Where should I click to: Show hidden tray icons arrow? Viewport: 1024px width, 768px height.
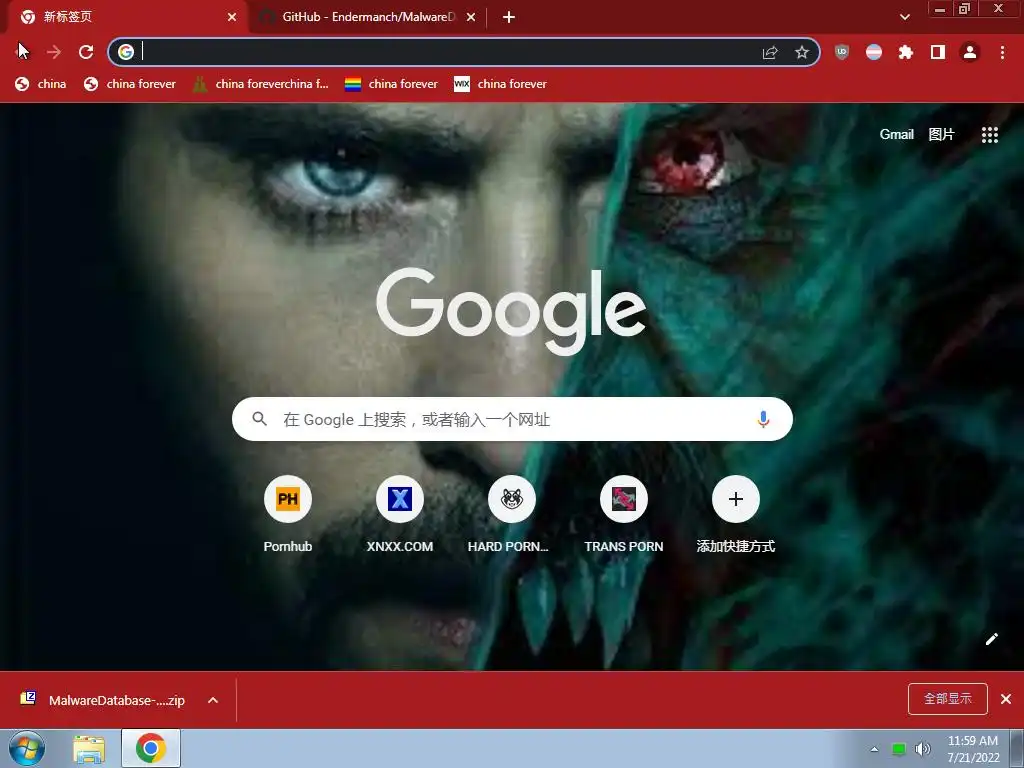point(874,749)
